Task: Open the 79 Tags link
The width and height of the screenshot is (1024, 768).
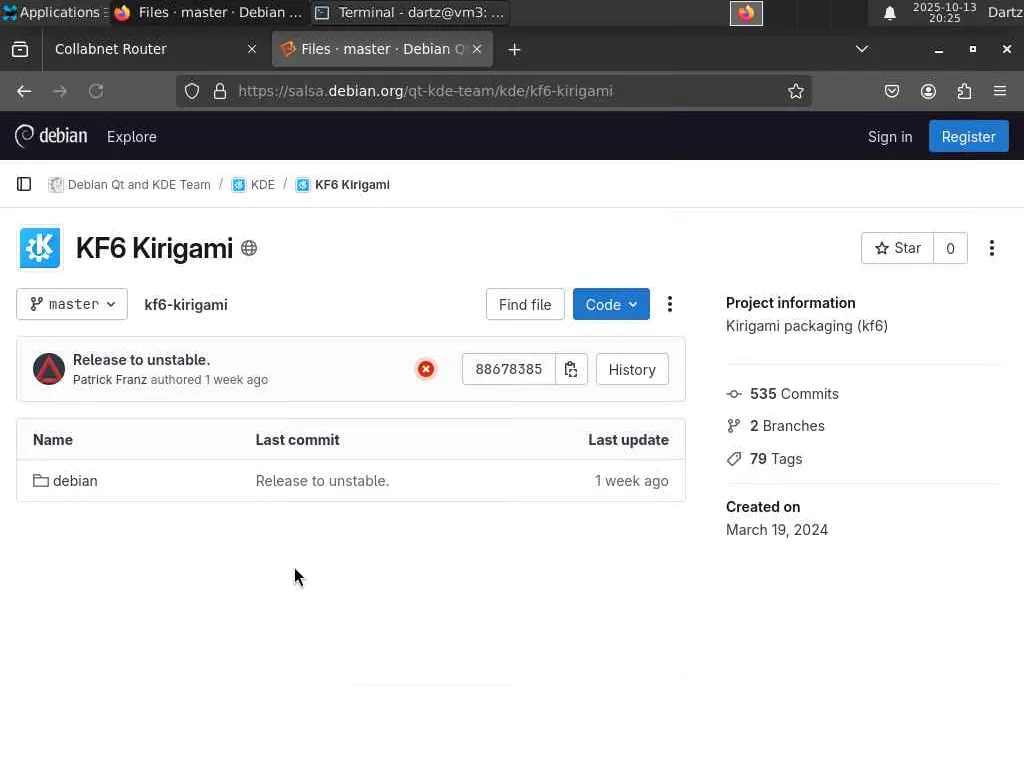Action: point(776,459)
